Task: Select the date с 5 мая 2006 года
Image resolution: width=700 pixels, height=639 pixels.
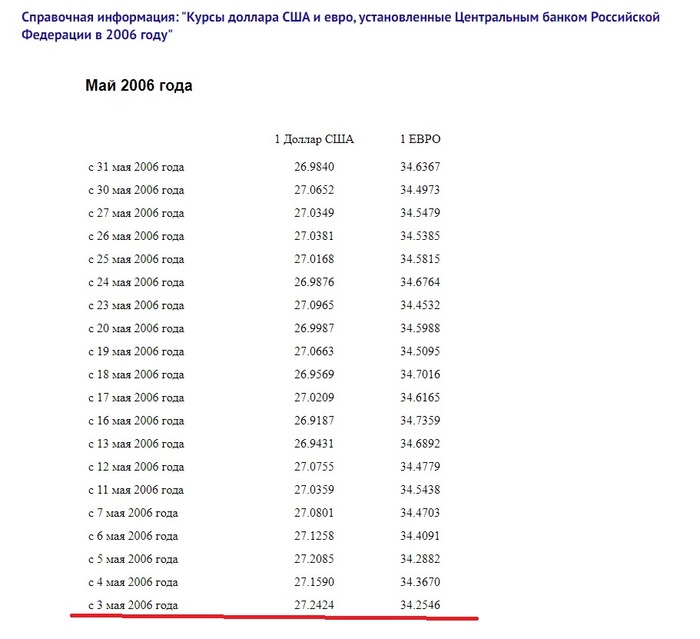Action: (133, 560)
